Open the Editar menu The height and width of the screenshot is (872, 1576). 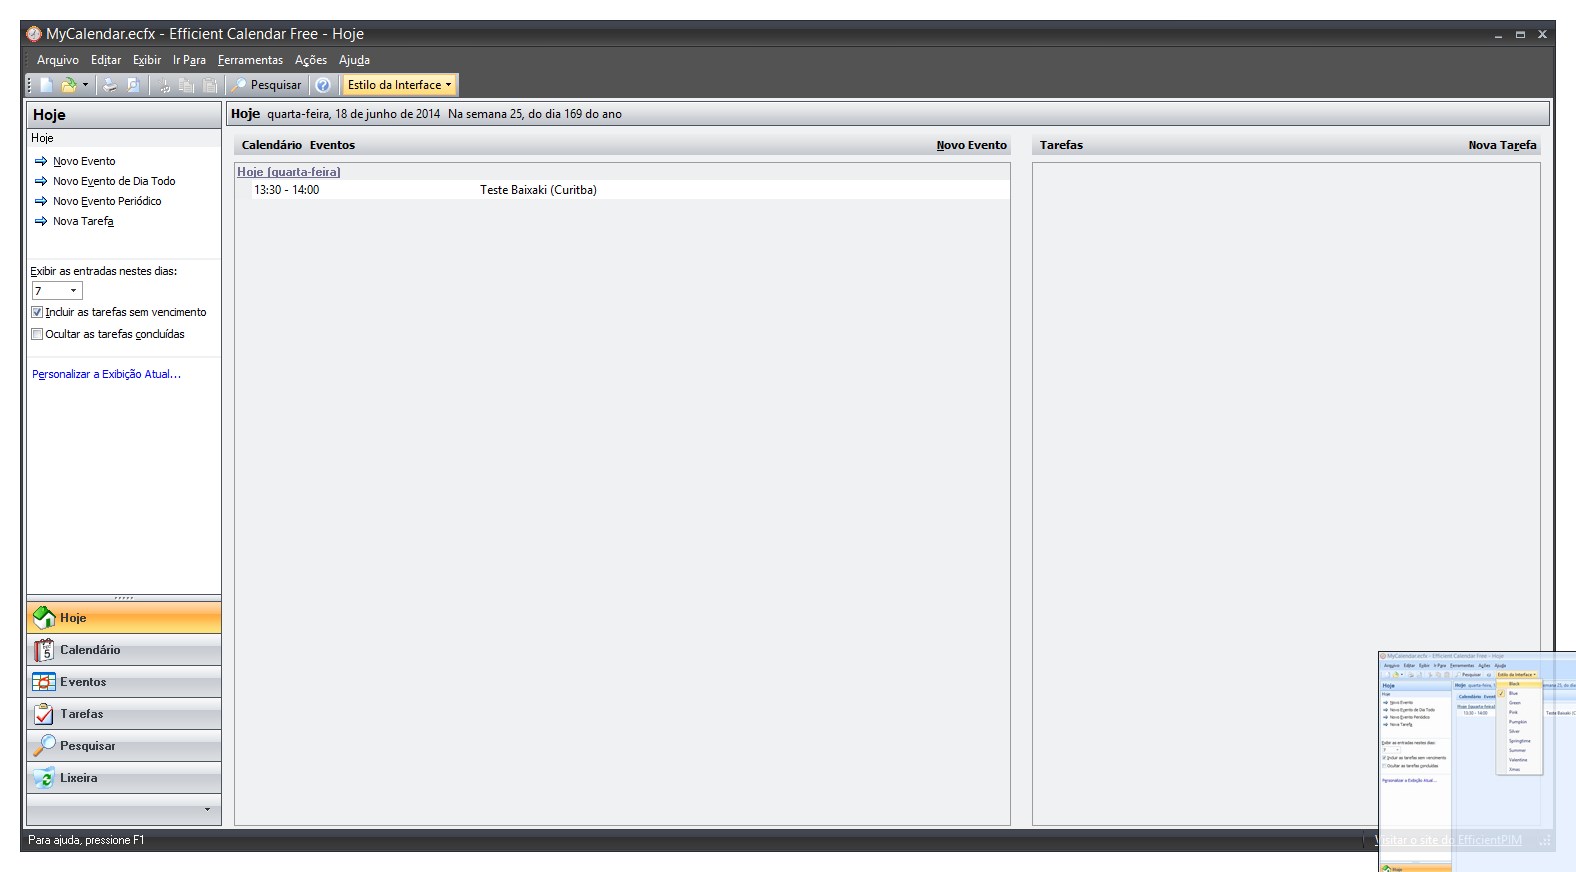pyautogui.click(x=106, y=60)
